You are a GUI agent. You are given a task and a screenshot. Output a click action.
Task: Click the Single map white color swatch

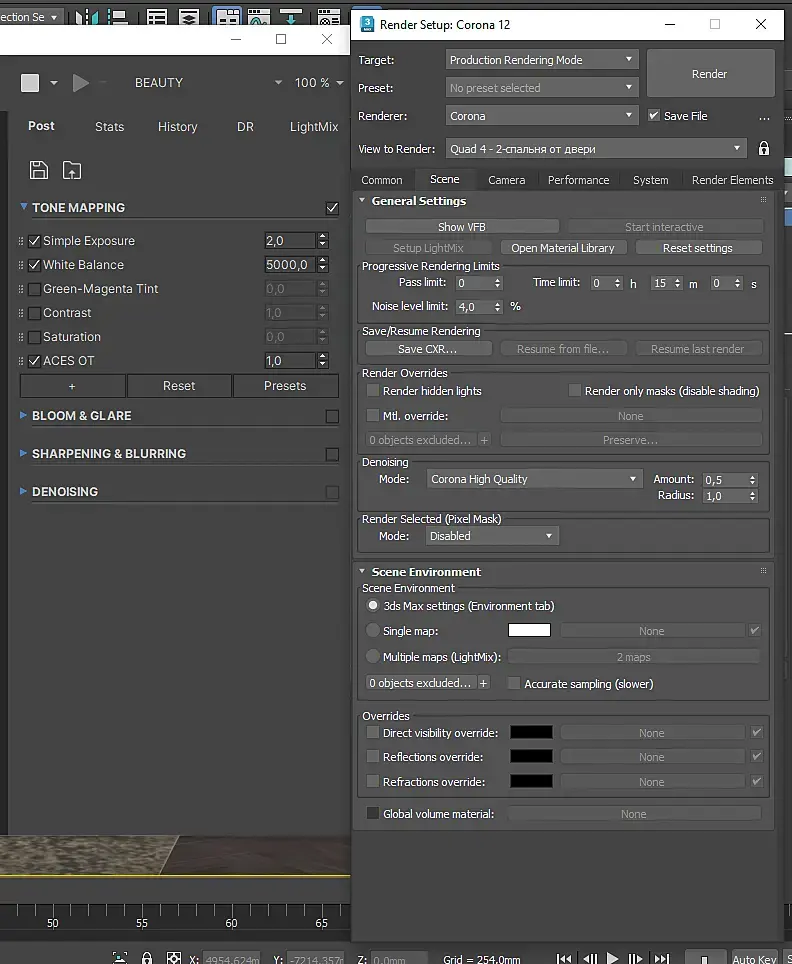click(529, 630)
